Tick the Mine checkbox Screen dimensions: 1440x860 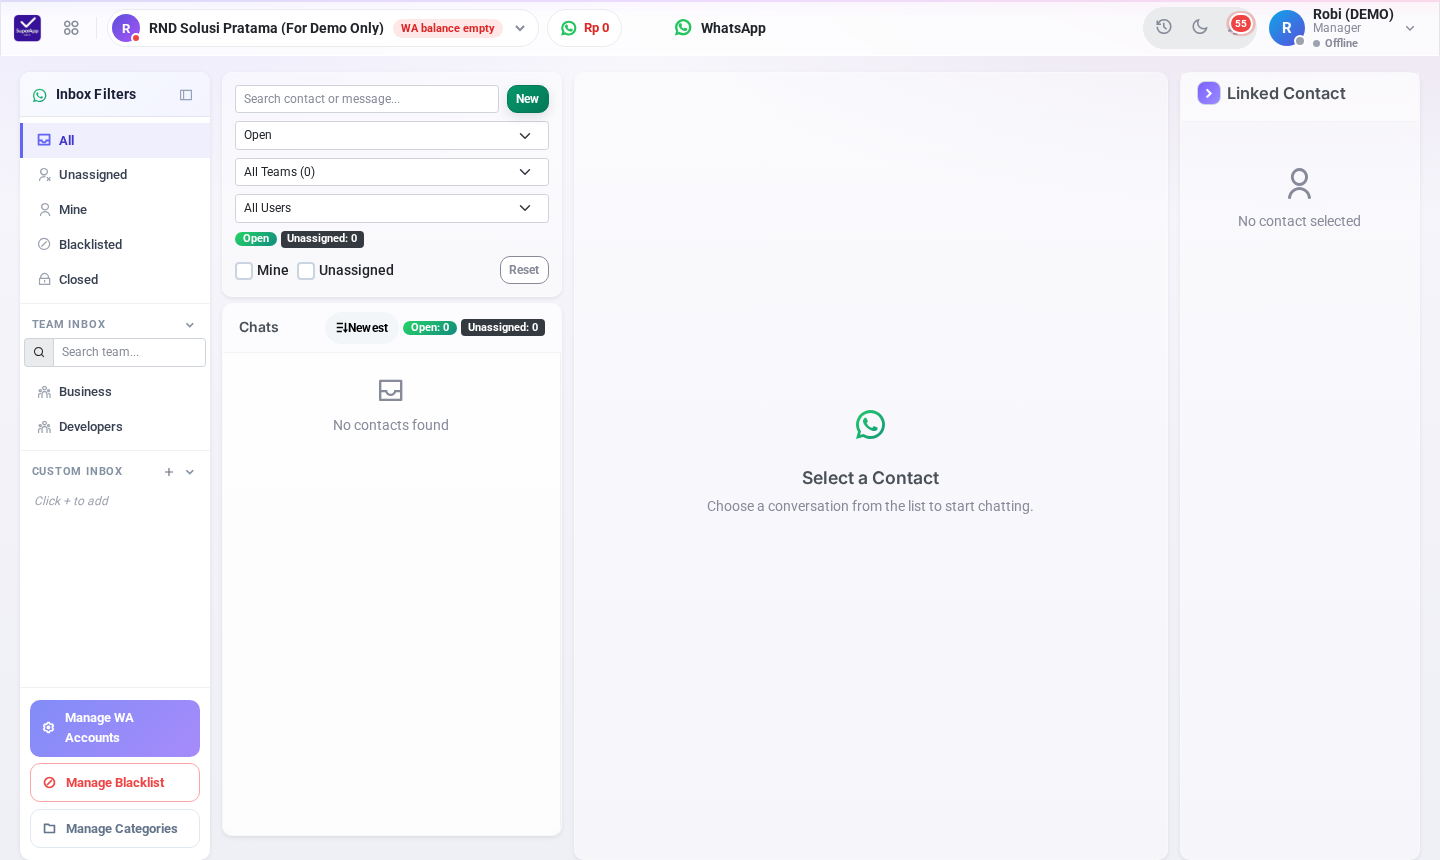click(244, 271)
